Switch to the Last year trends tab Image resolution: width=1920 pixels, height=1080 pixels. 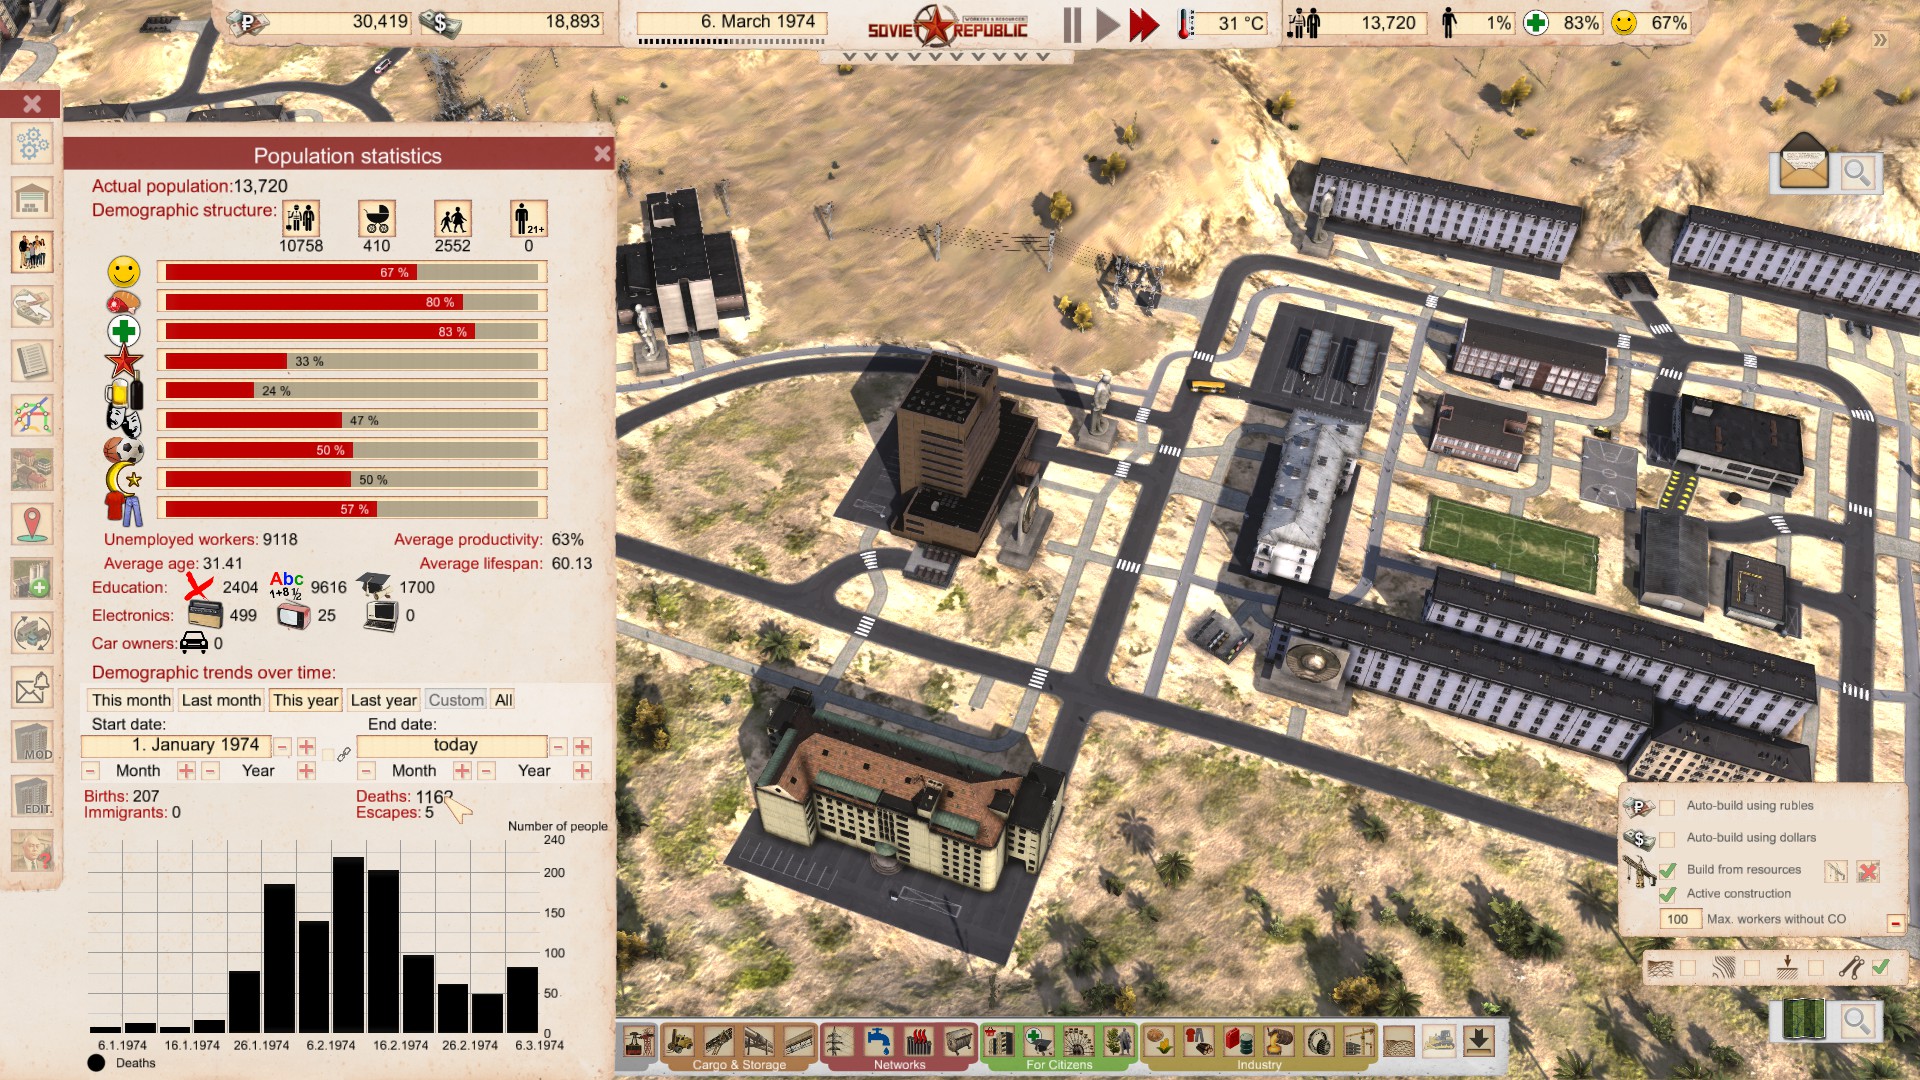click(x=383, y=700)
